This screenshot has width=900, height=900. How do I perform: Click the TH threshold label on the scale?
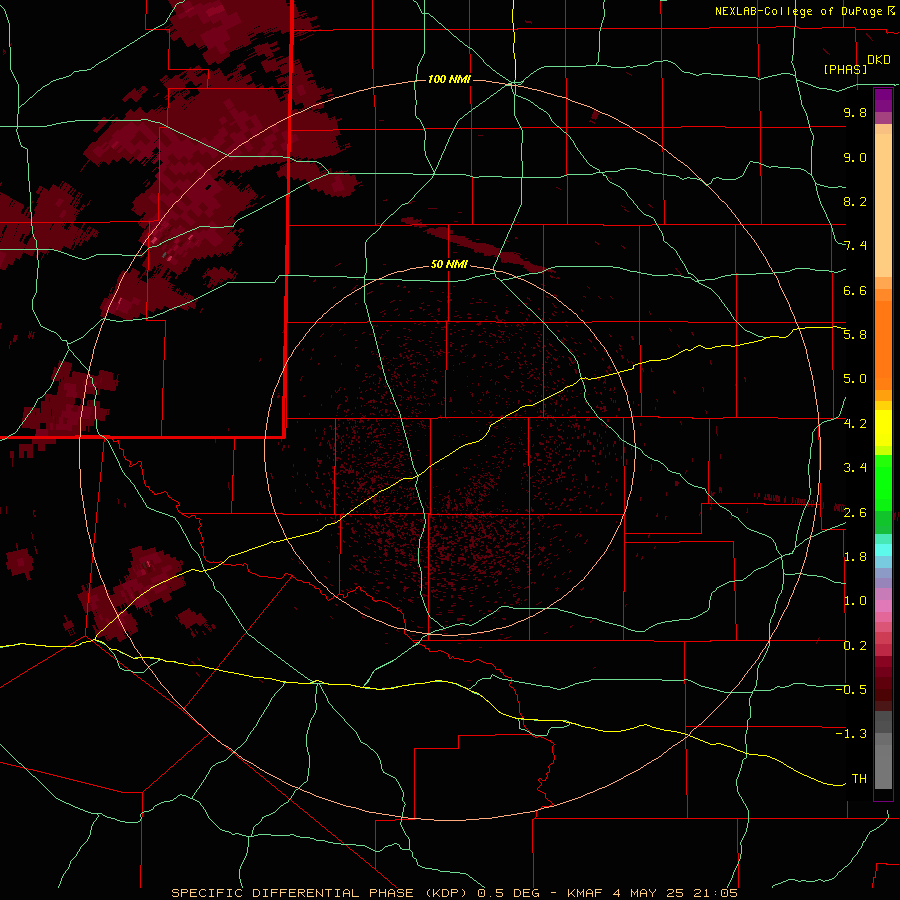(859, 779)
